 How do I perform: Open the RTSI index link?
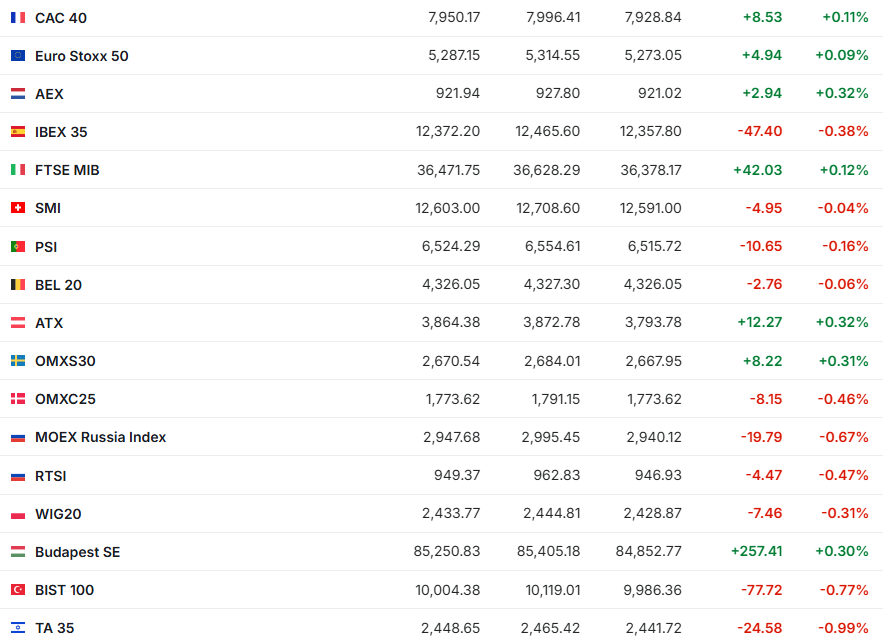point(50,476)
